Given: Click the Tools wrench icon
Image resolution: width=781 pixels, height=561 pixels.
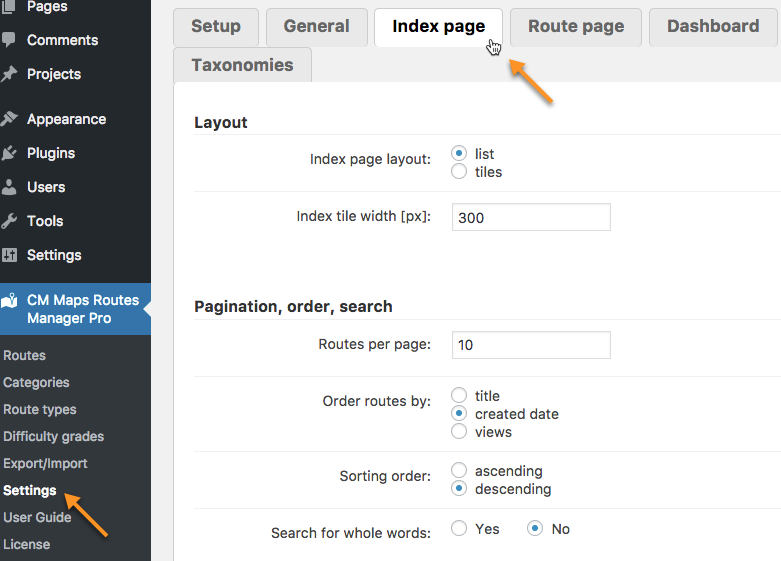Looking at the screenshot, I should coord(10,221).
